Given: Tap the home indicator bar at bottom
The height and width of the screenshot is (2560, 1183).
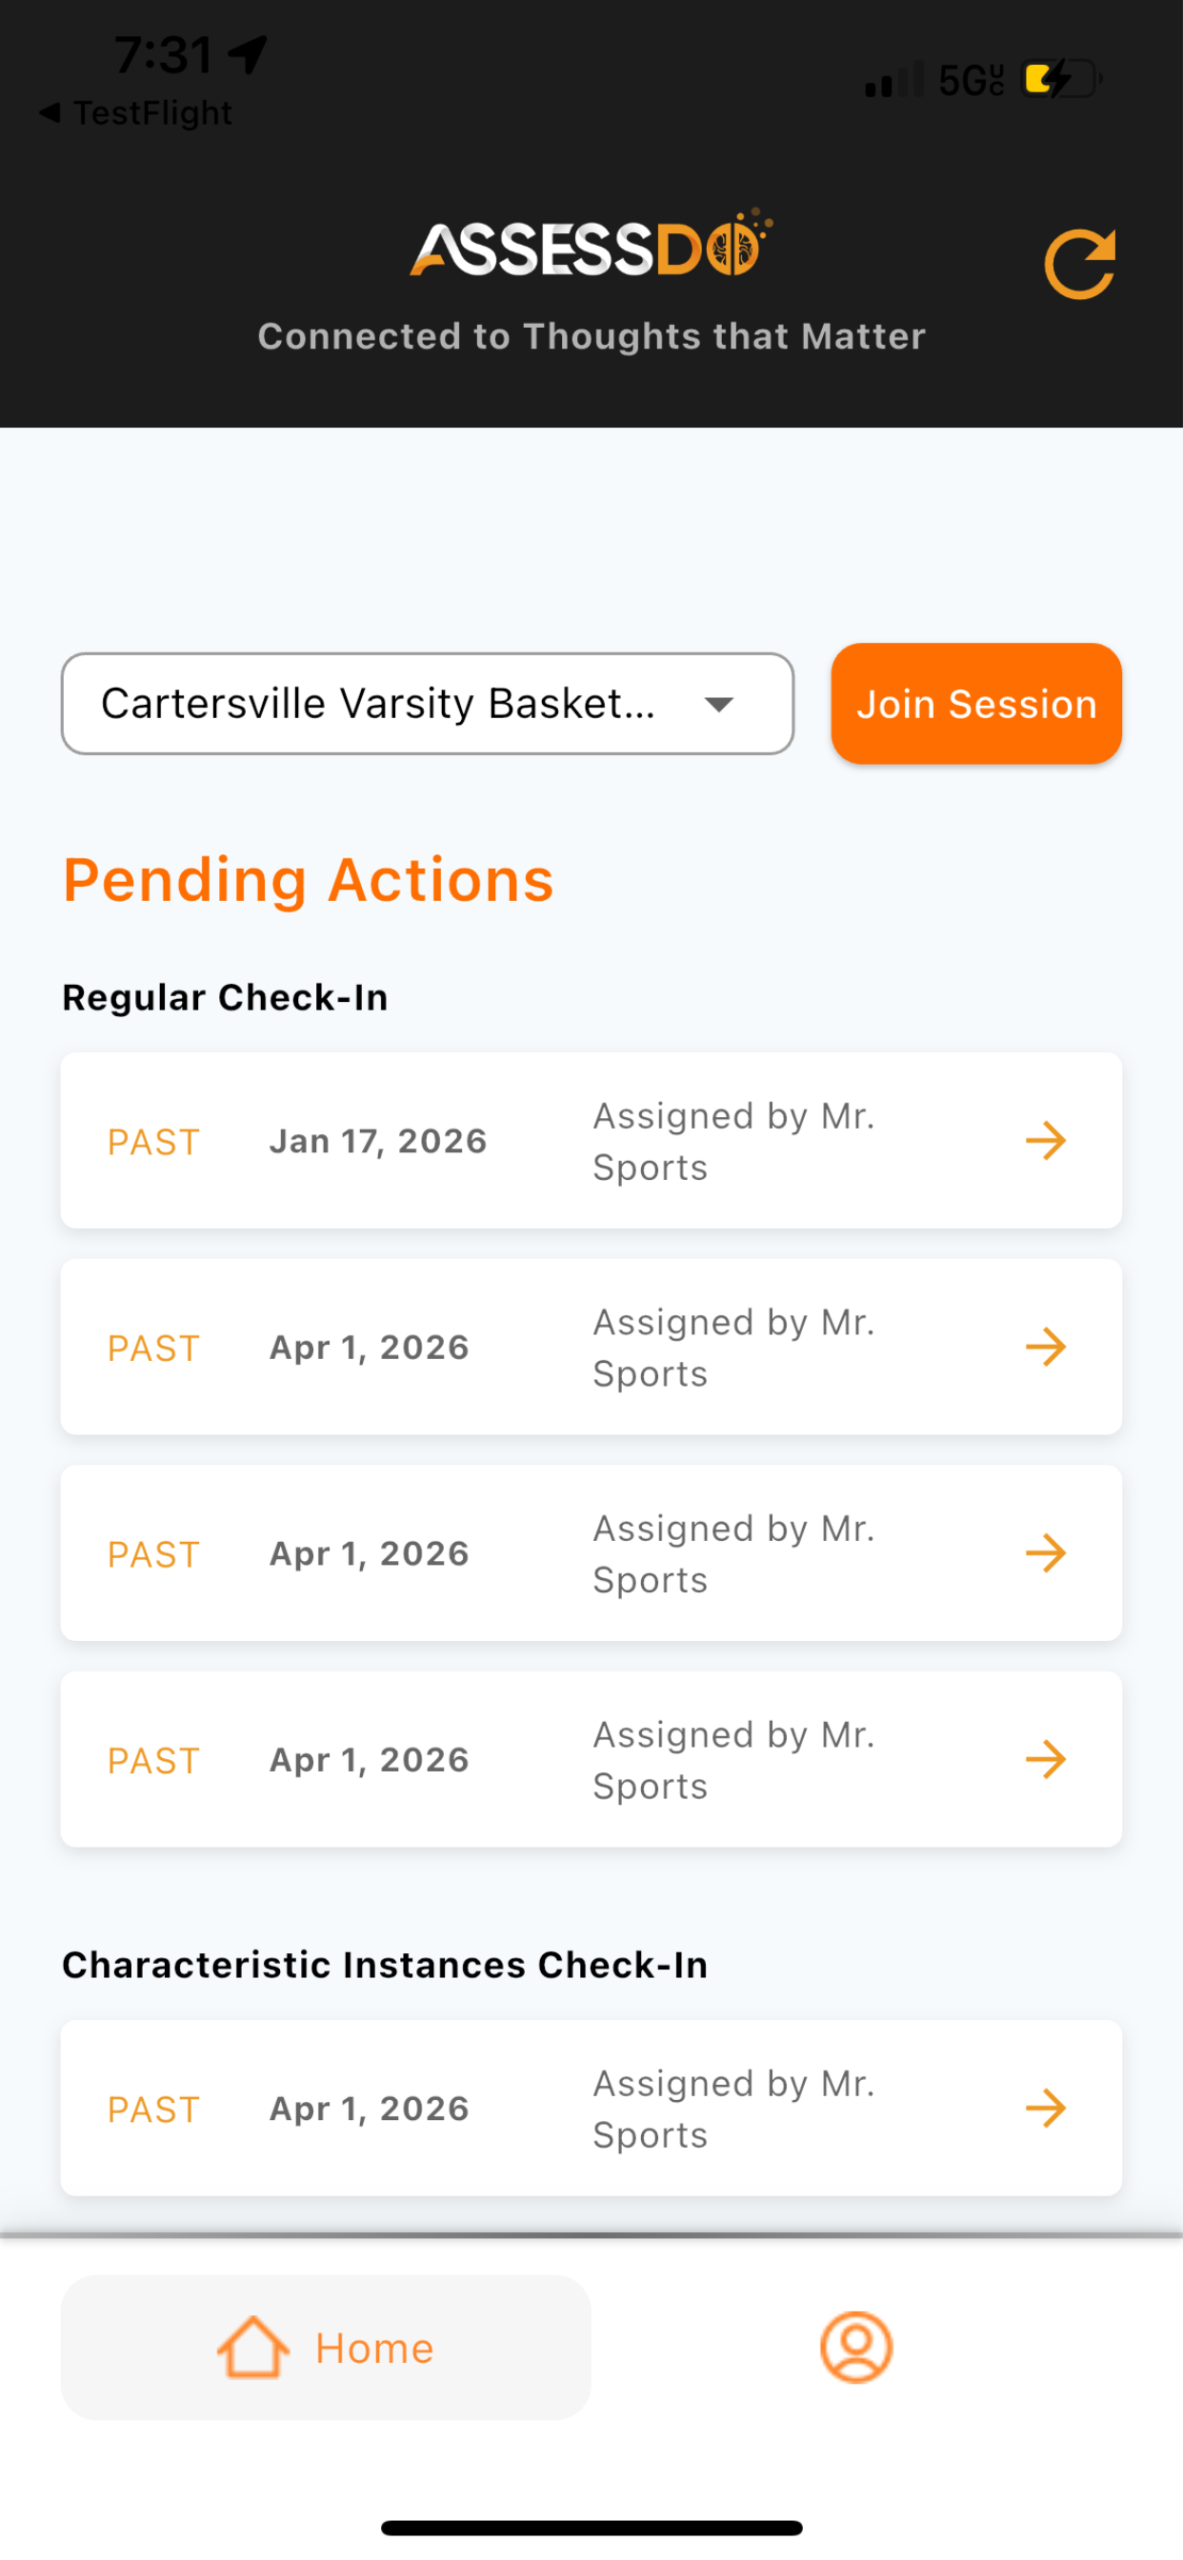Looking at the screenshot, I should pyautogui.click(x=591, y=2527).
